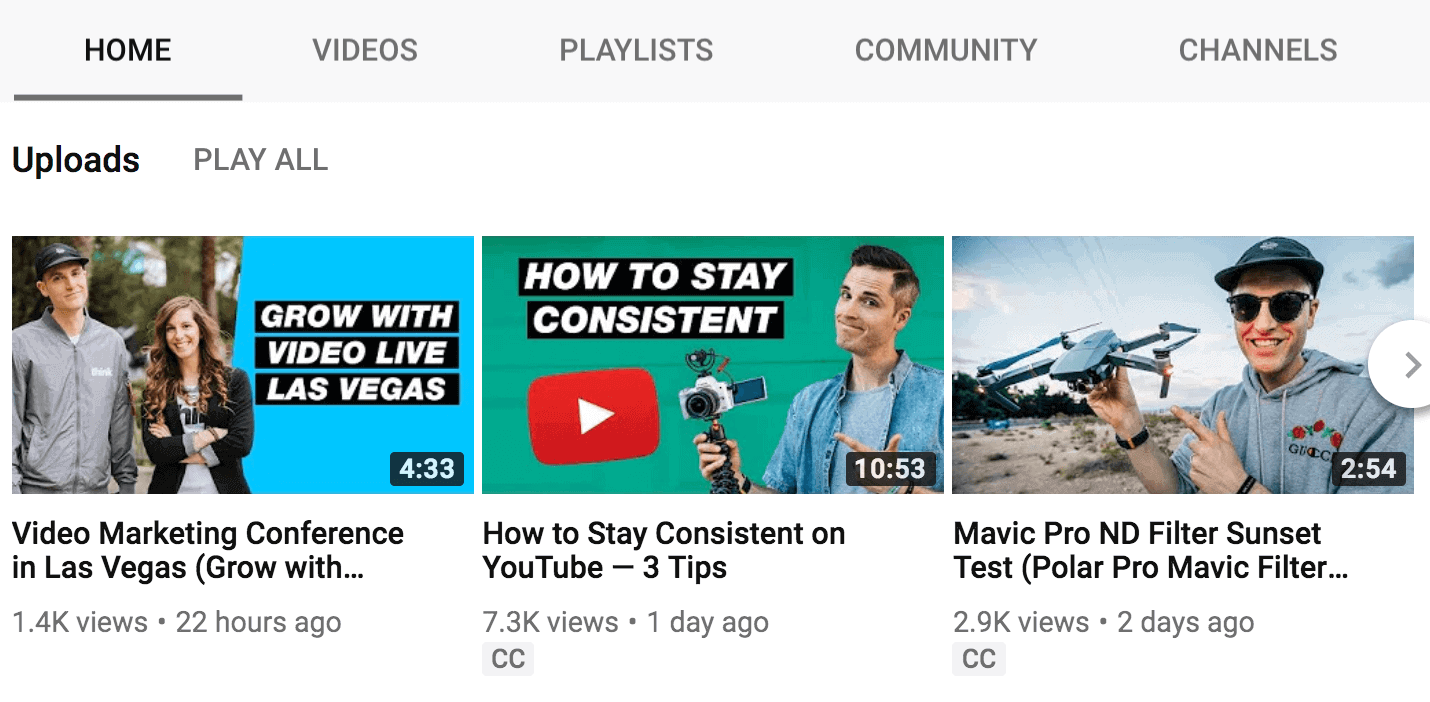The image size is (1430, 702).
Task: Click CC badge under How to Stay Consistent
Action: (x=508, y=659)
